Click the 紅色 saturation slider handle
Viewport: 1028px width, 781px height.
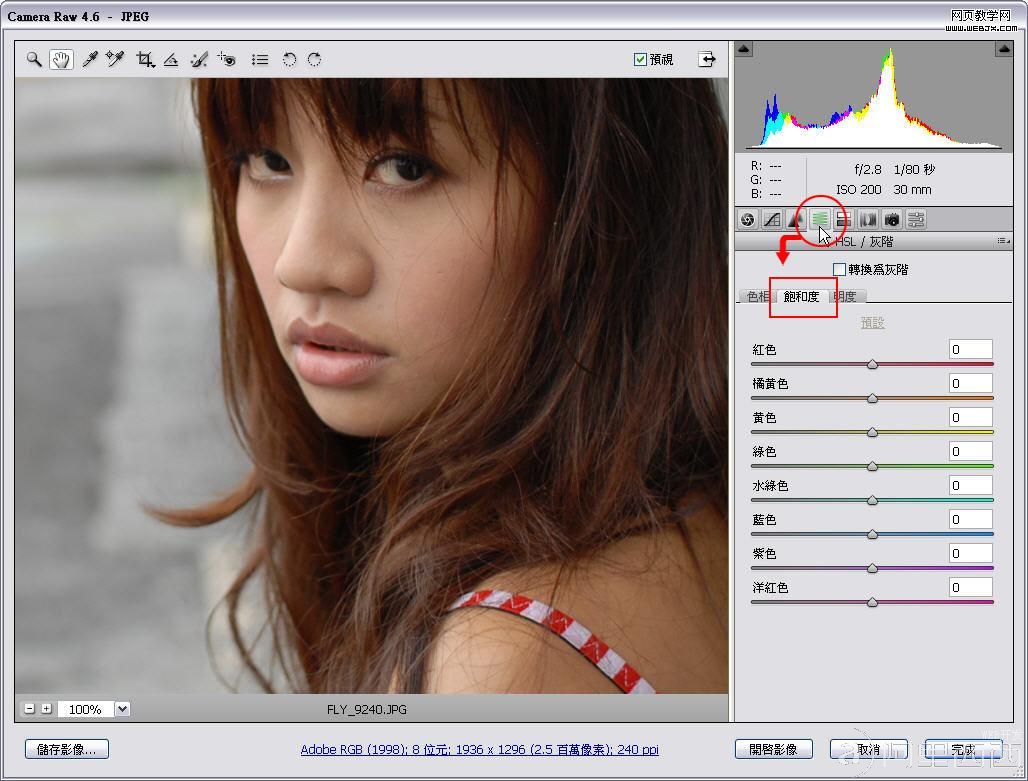[872, 365]
